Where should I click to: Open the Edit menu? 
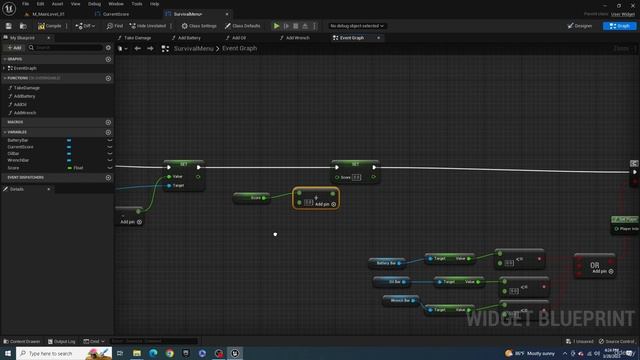tap(40, 4)
